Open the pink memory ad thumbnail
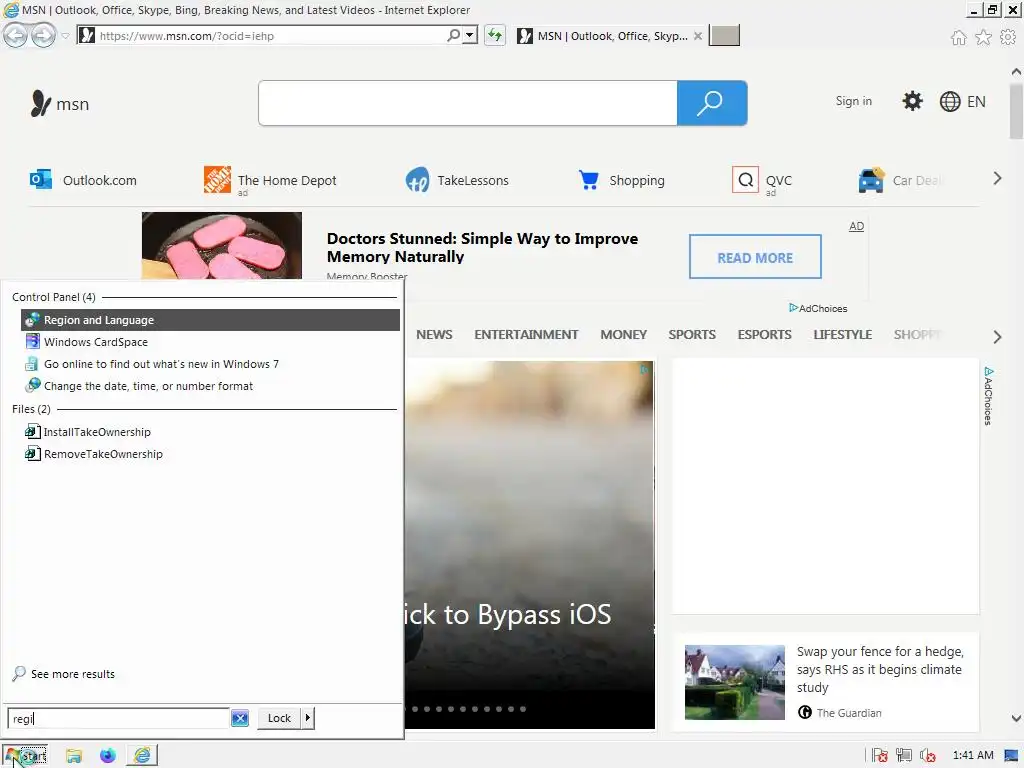Screen dimensions: 1024x768 point(222,246)
